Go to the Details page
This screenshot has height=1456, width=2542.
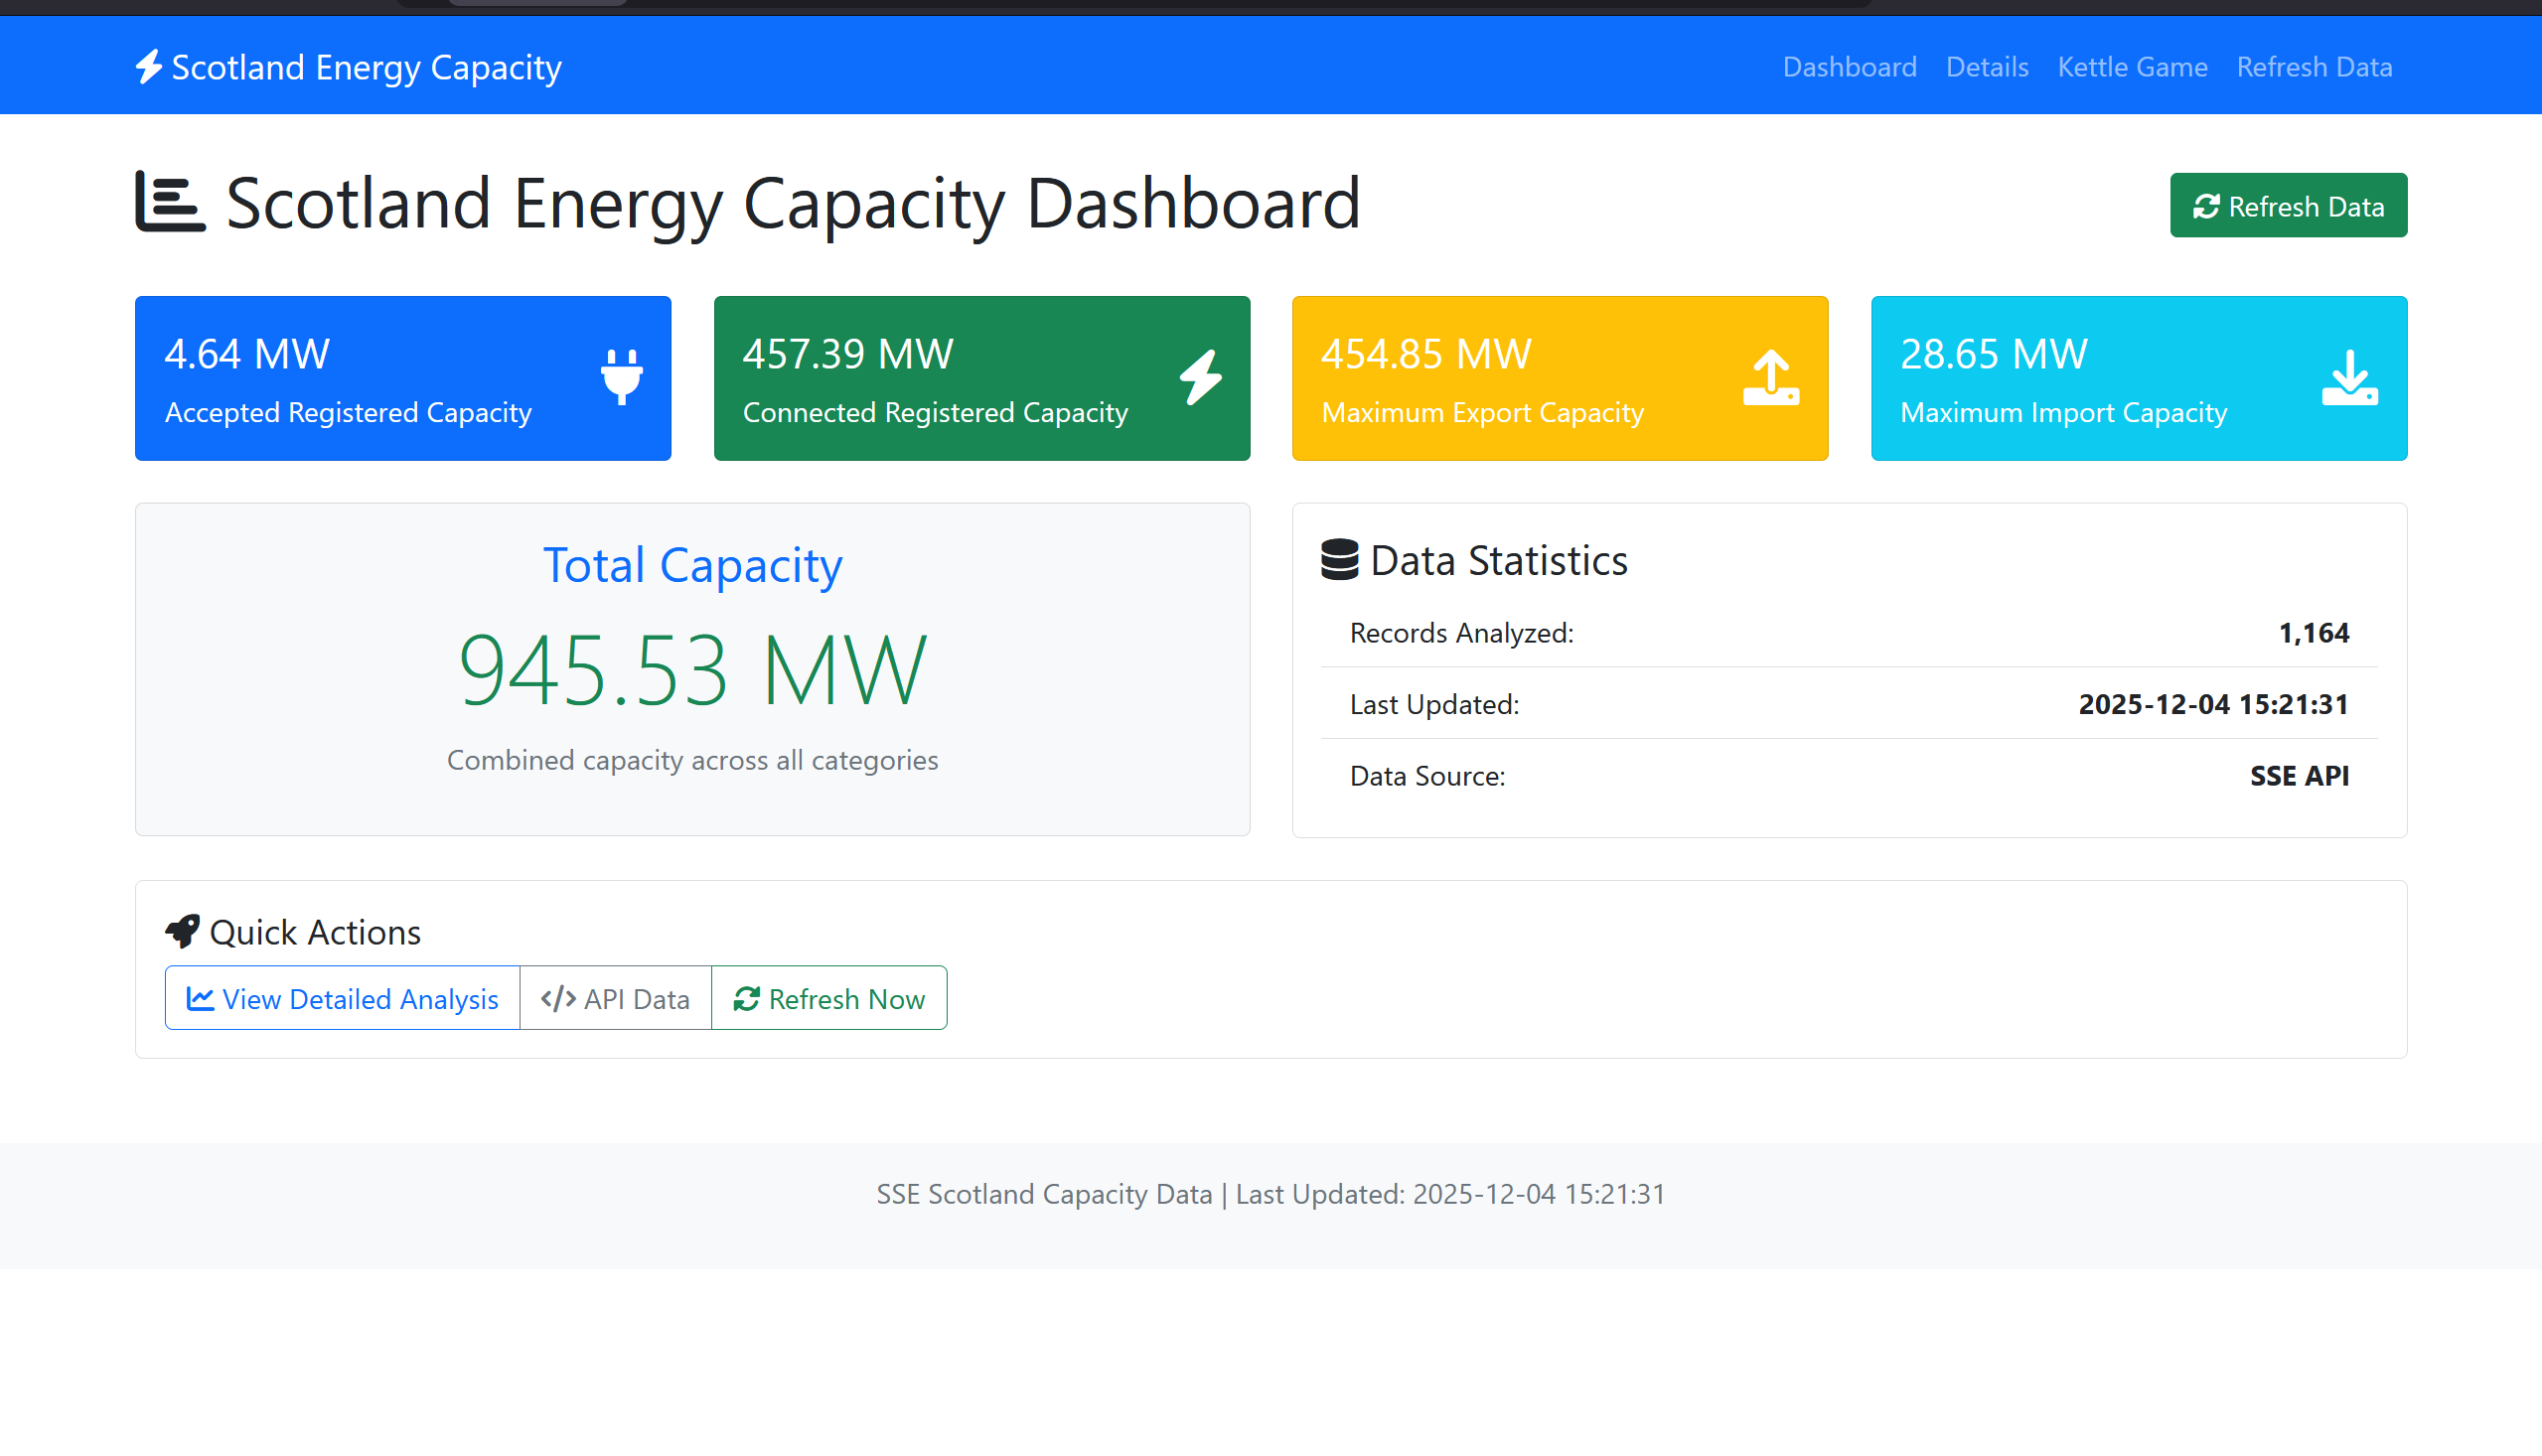[1986, 67]
